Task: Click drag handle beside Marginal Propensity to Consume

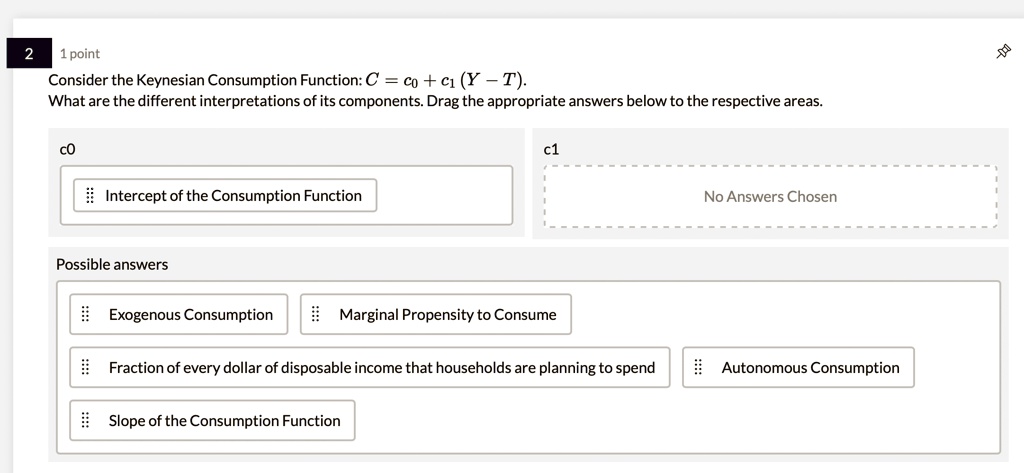Action: click(x=316, y=315)
